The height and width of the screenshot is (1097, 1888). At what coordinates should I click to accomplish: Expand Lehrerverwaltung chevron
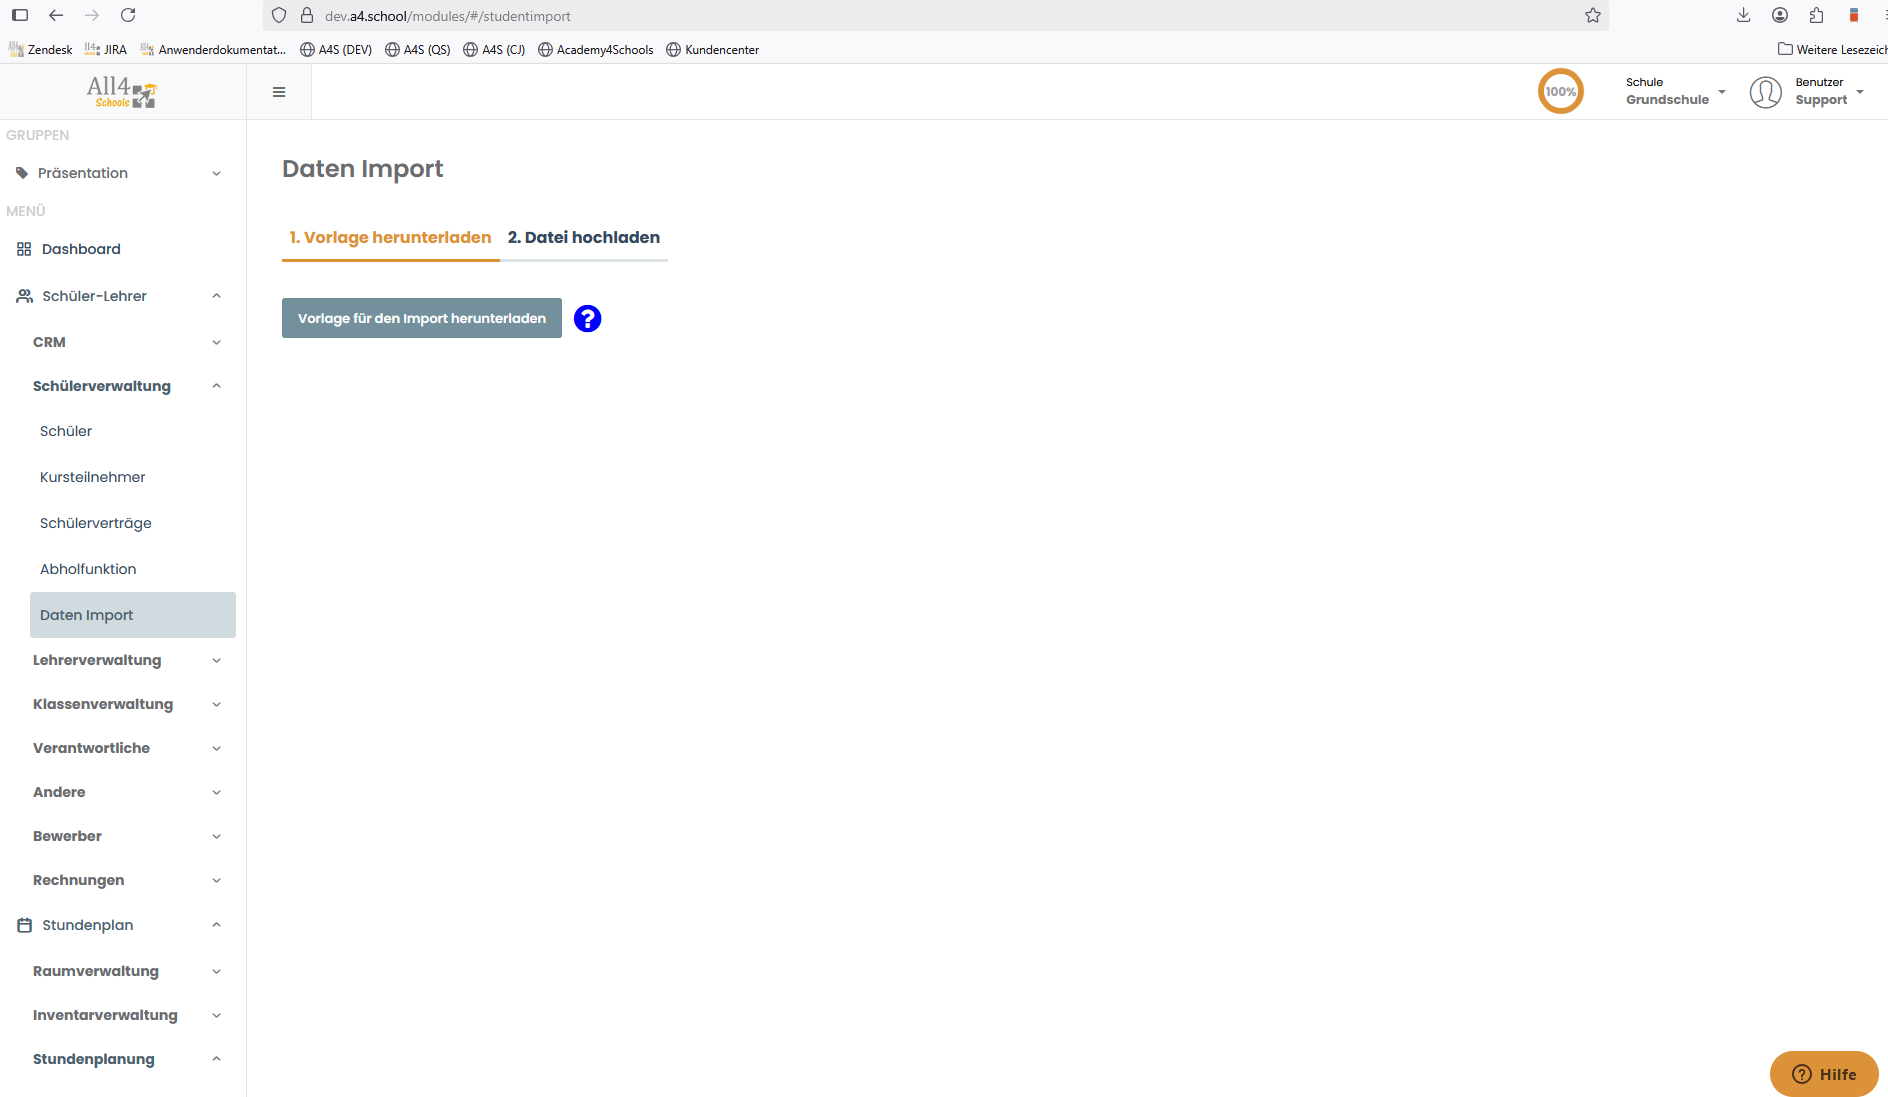coord(216,660)
